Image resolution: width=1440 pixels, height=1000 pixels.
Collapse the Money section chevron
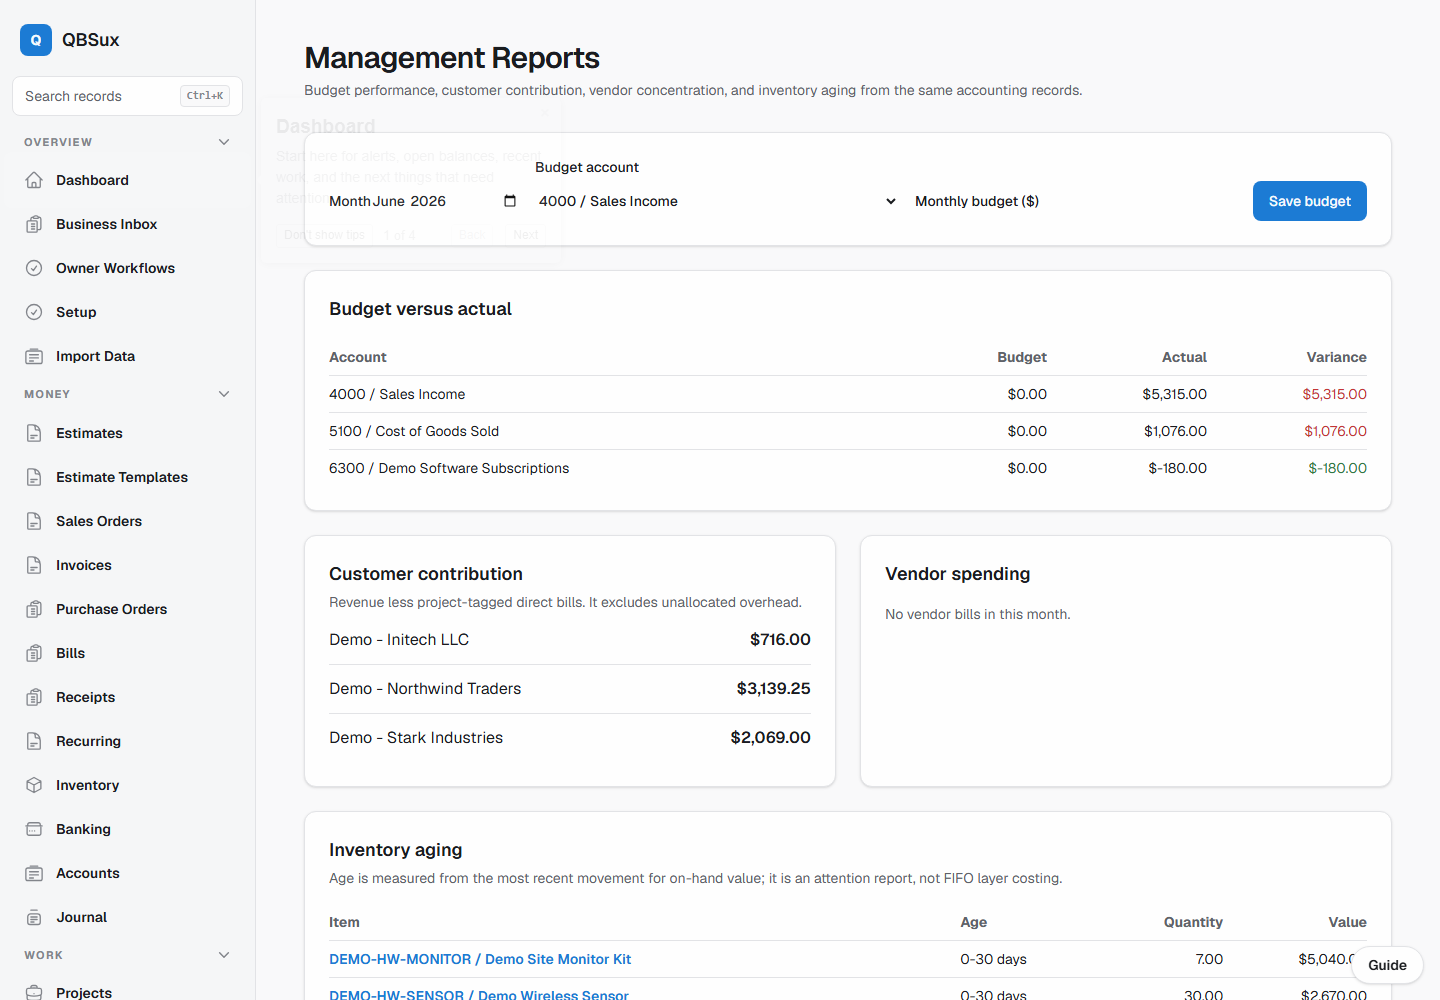(x=224, y=394)
